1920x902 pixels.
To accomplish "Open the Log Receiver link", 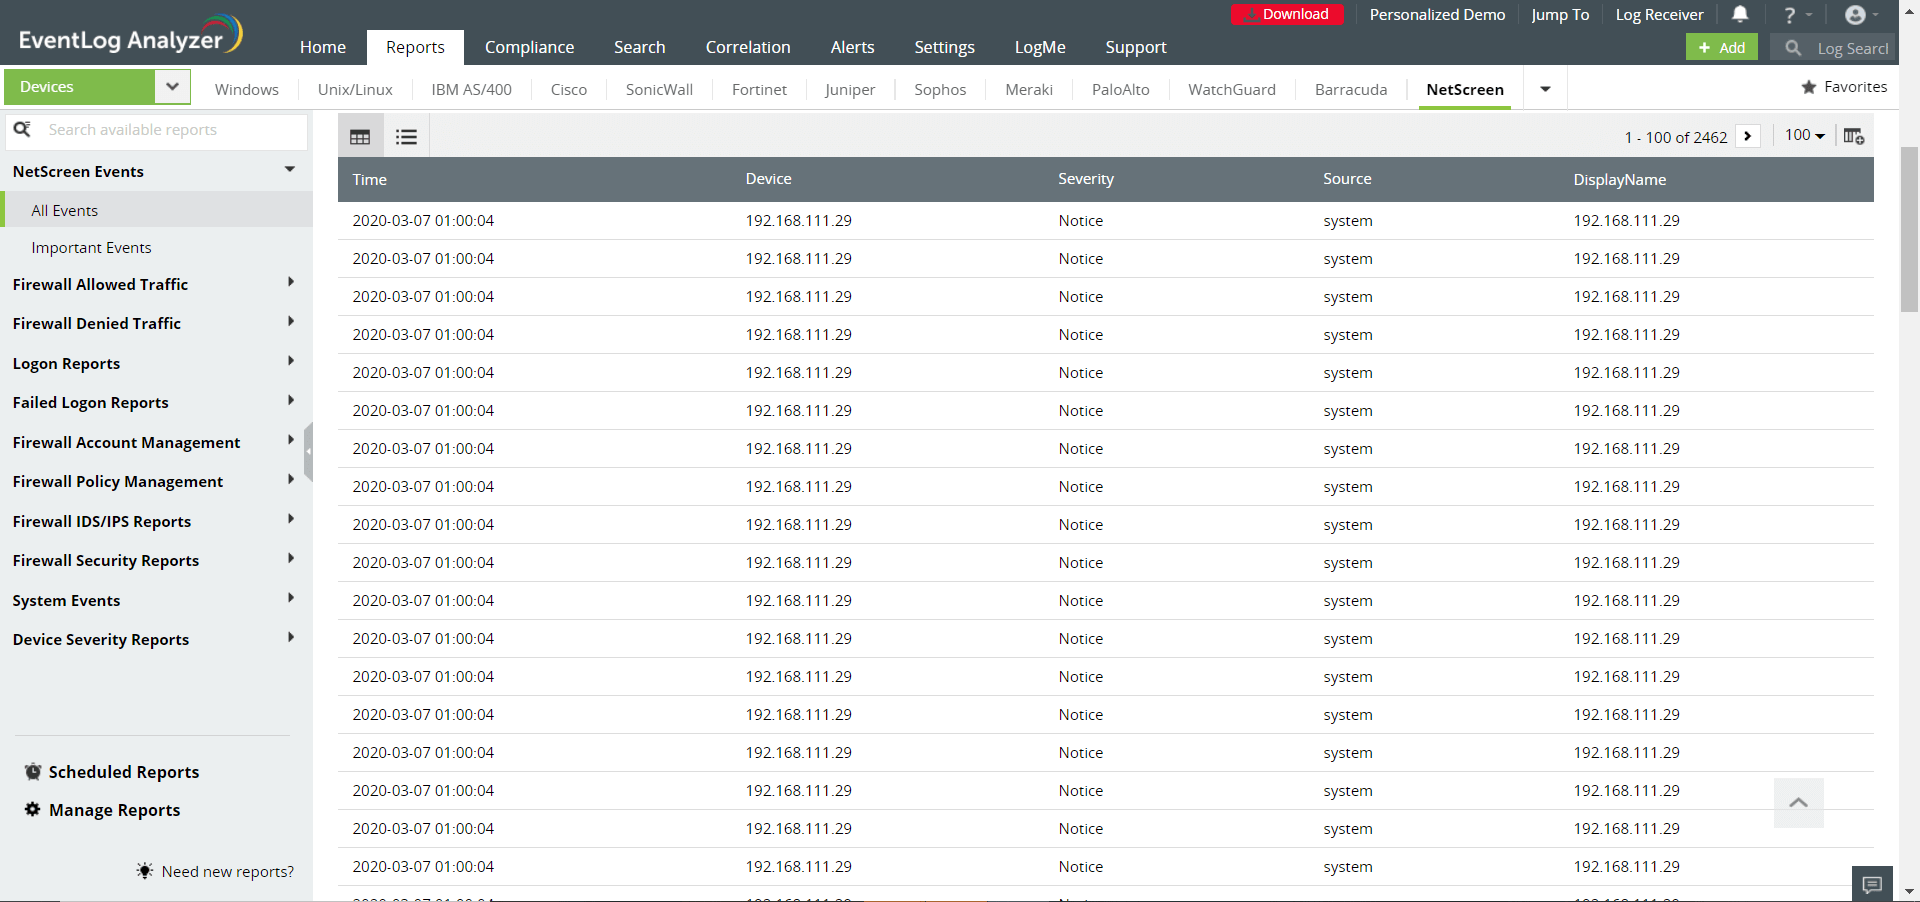I will coord(1659,14).
